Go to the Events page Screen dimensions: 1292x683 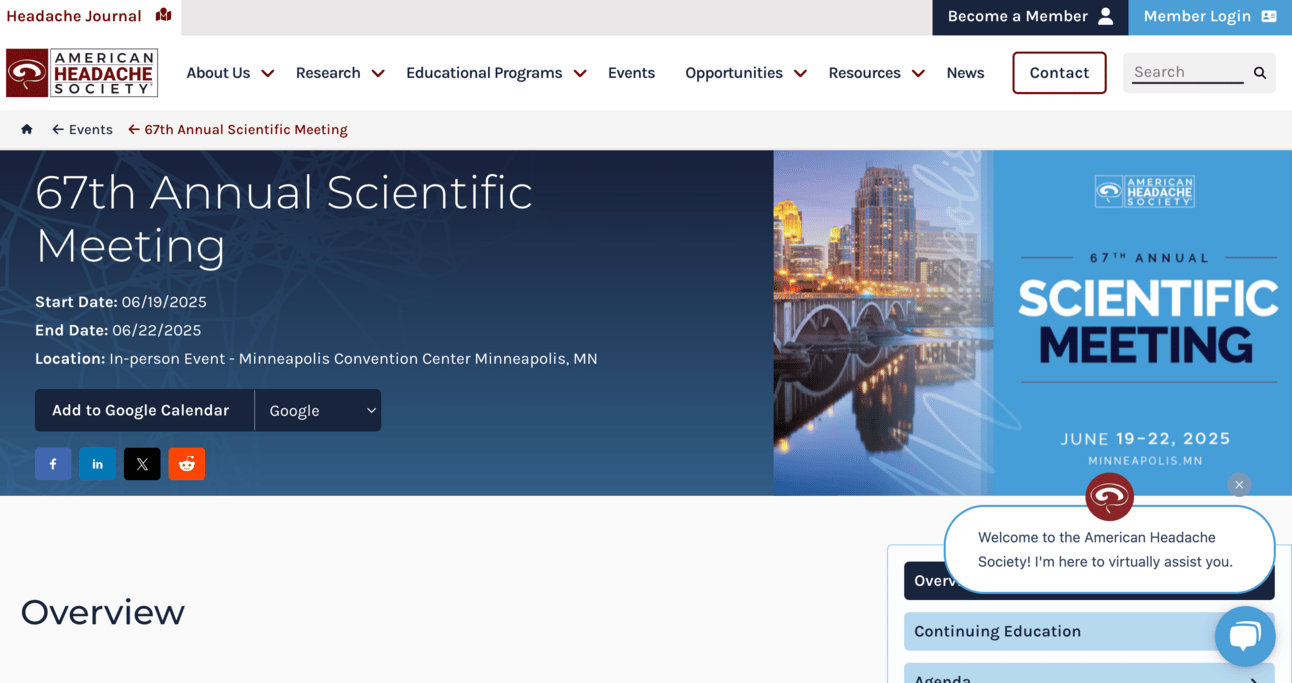pyautogui.click(x=631, y=73)
